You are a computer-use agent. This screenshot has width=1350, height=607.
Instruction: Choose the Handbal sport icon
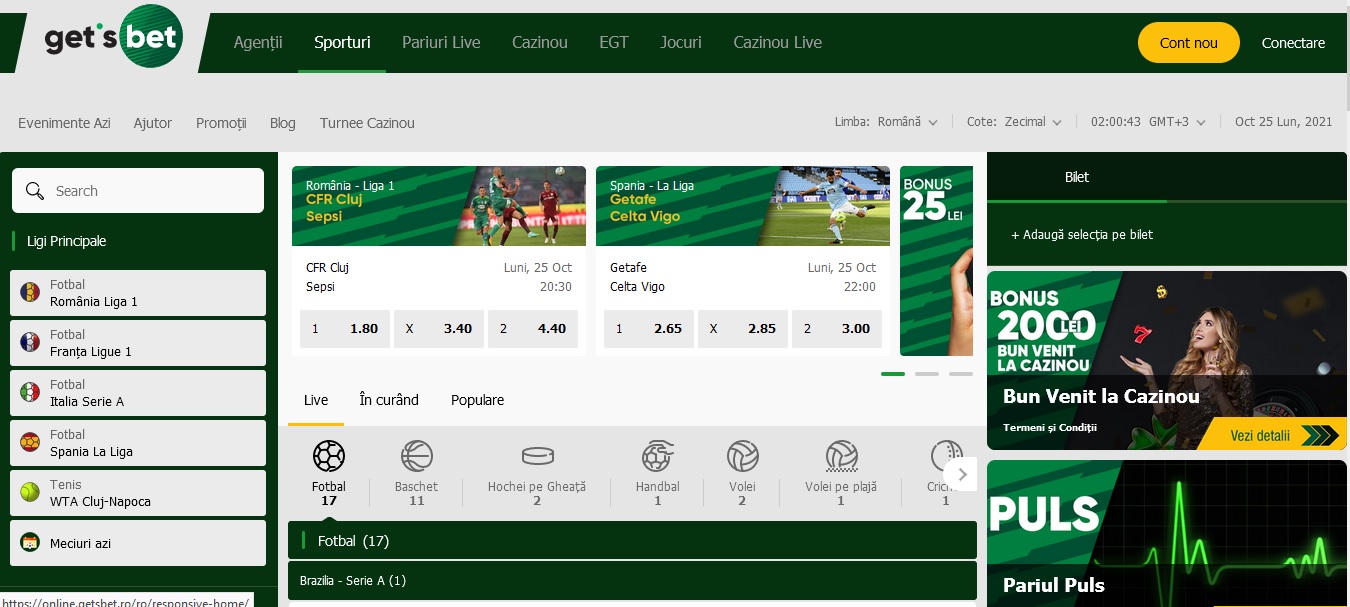pos(657,457)
